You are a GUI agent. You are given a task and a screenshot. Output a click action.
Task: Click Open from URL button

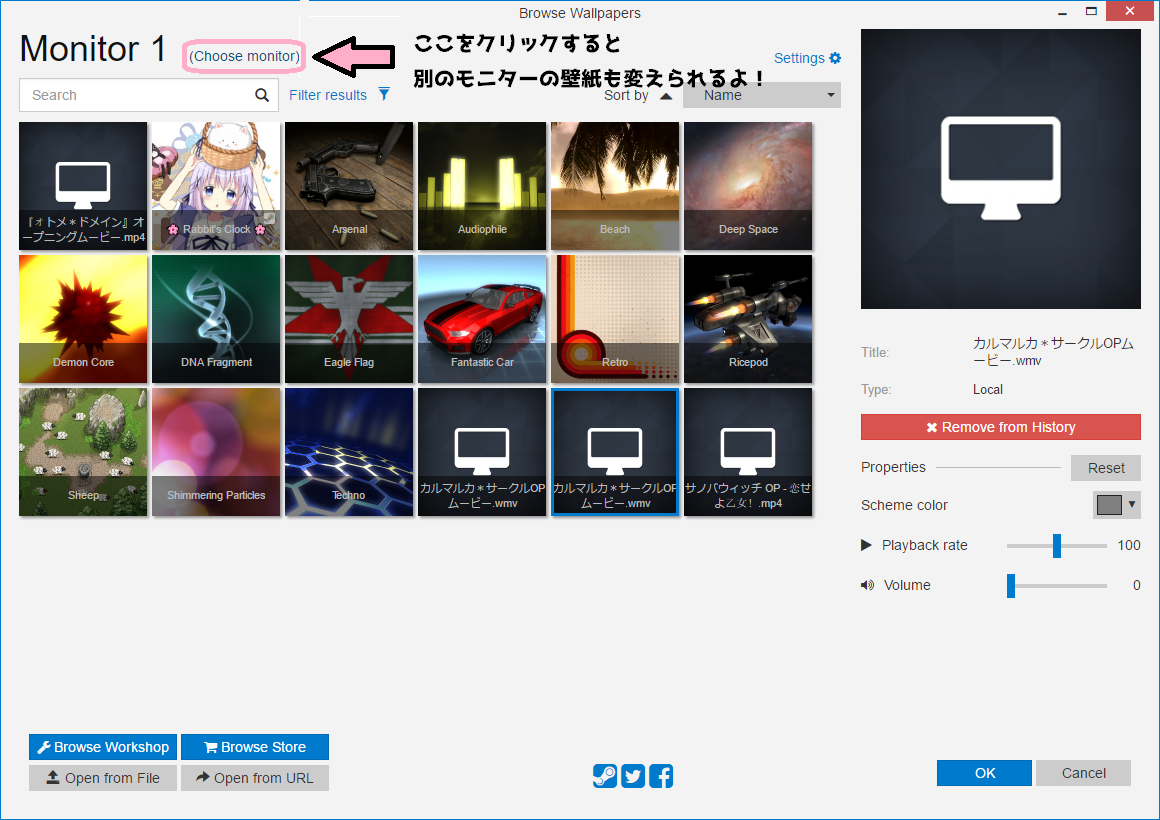pos(255,778)
